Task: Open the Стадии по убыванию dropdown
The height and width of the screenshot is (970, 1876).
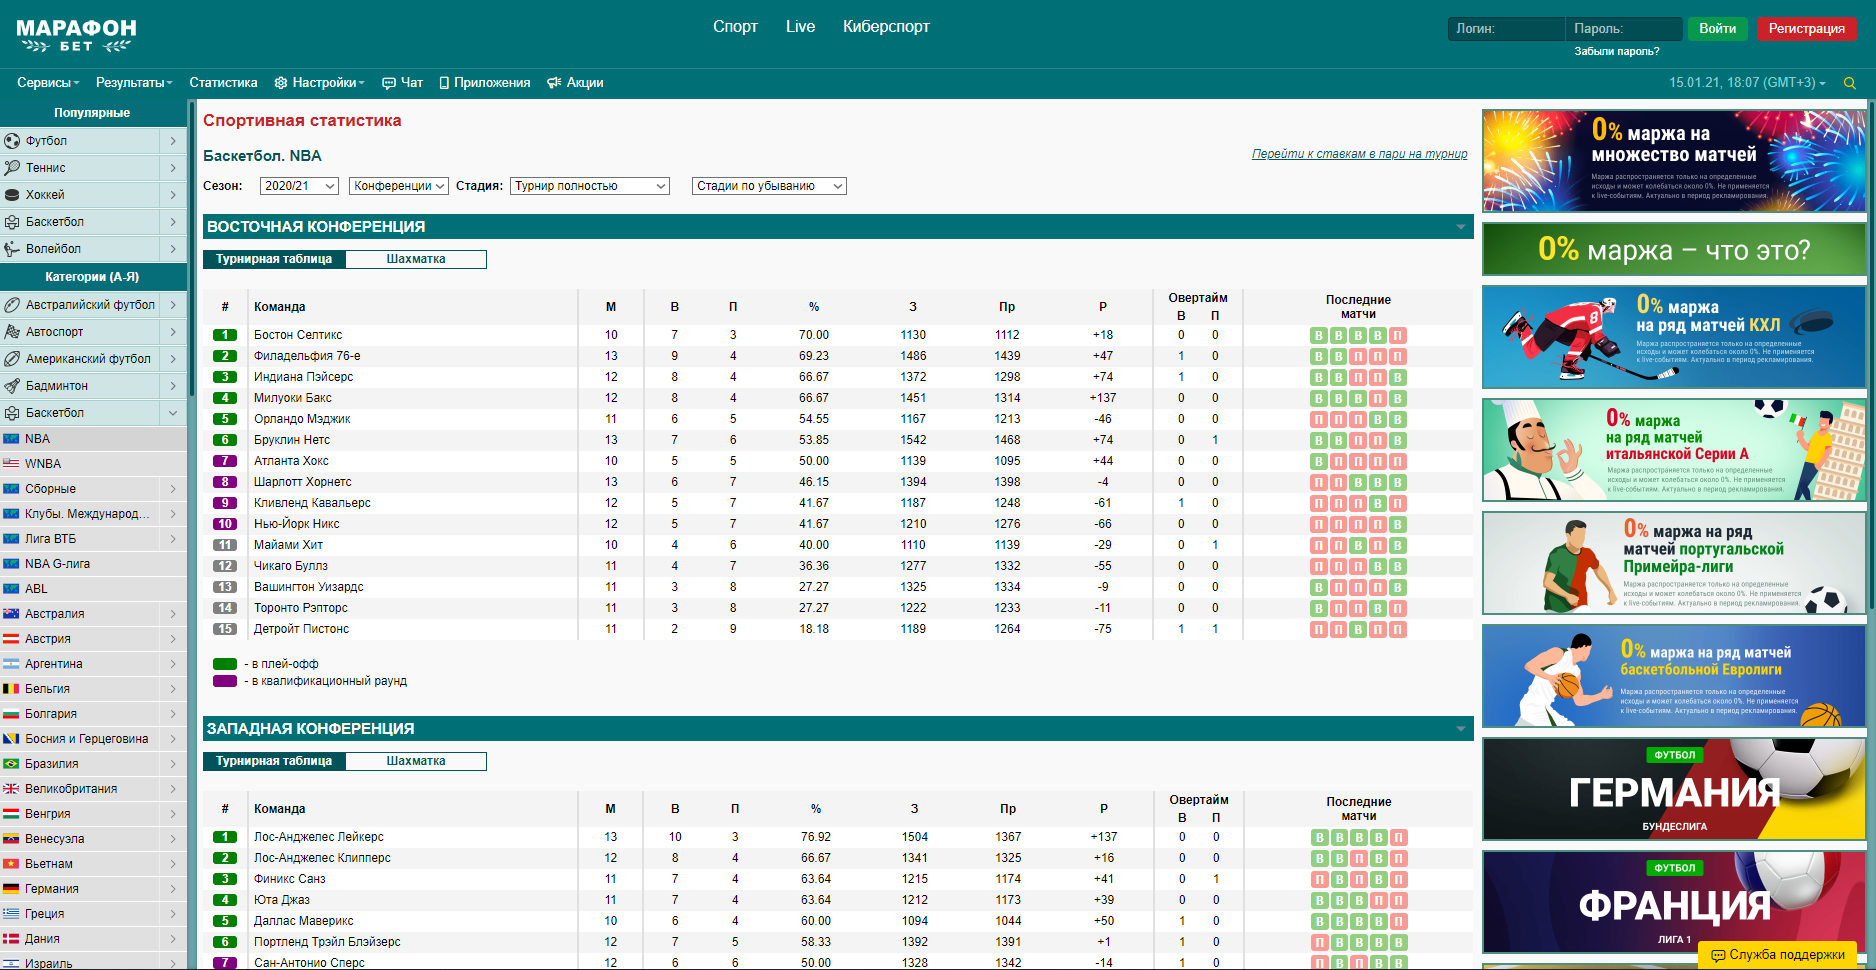Action: 769,186
